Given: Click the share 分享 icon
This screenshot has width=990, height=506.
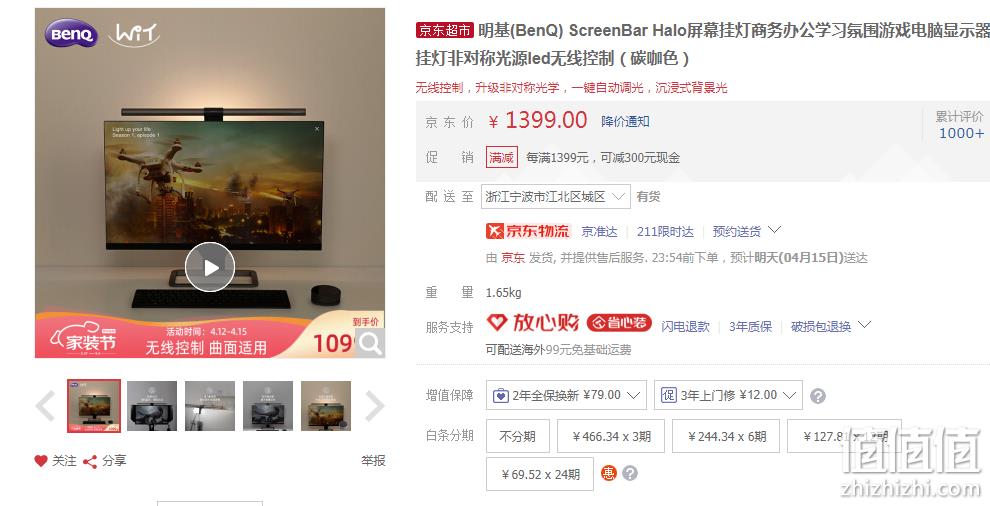Looking at the screenshot, I should 90,462.
